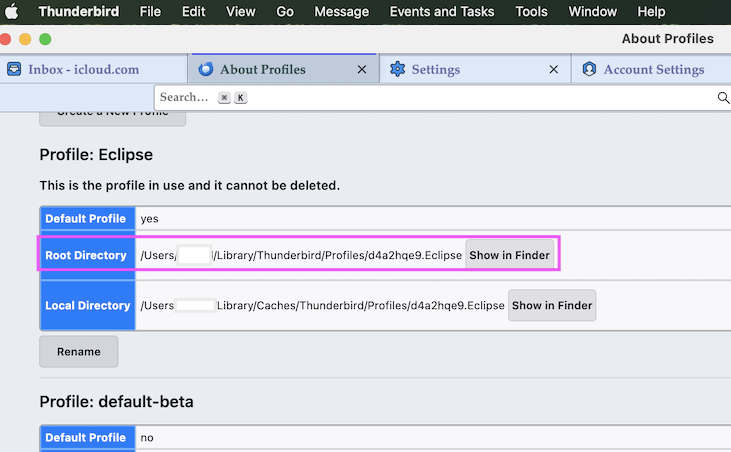Click the Settings tab gear icon
The width and height of the screenshot is (731, 452).
(397, 70)
